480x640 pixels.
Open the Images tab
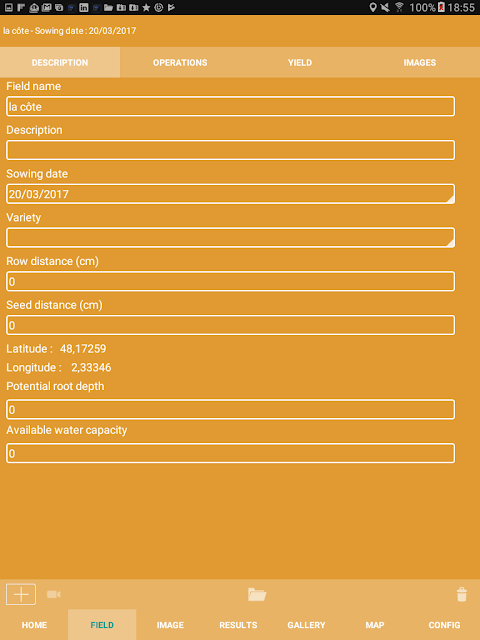420,62
